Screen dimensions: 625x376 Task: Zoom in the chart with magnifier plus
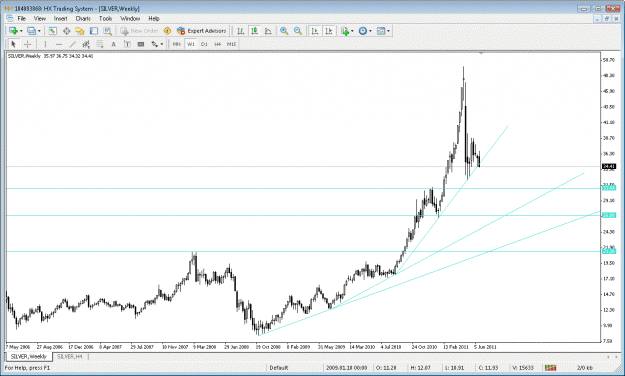(x=284, y=31)
